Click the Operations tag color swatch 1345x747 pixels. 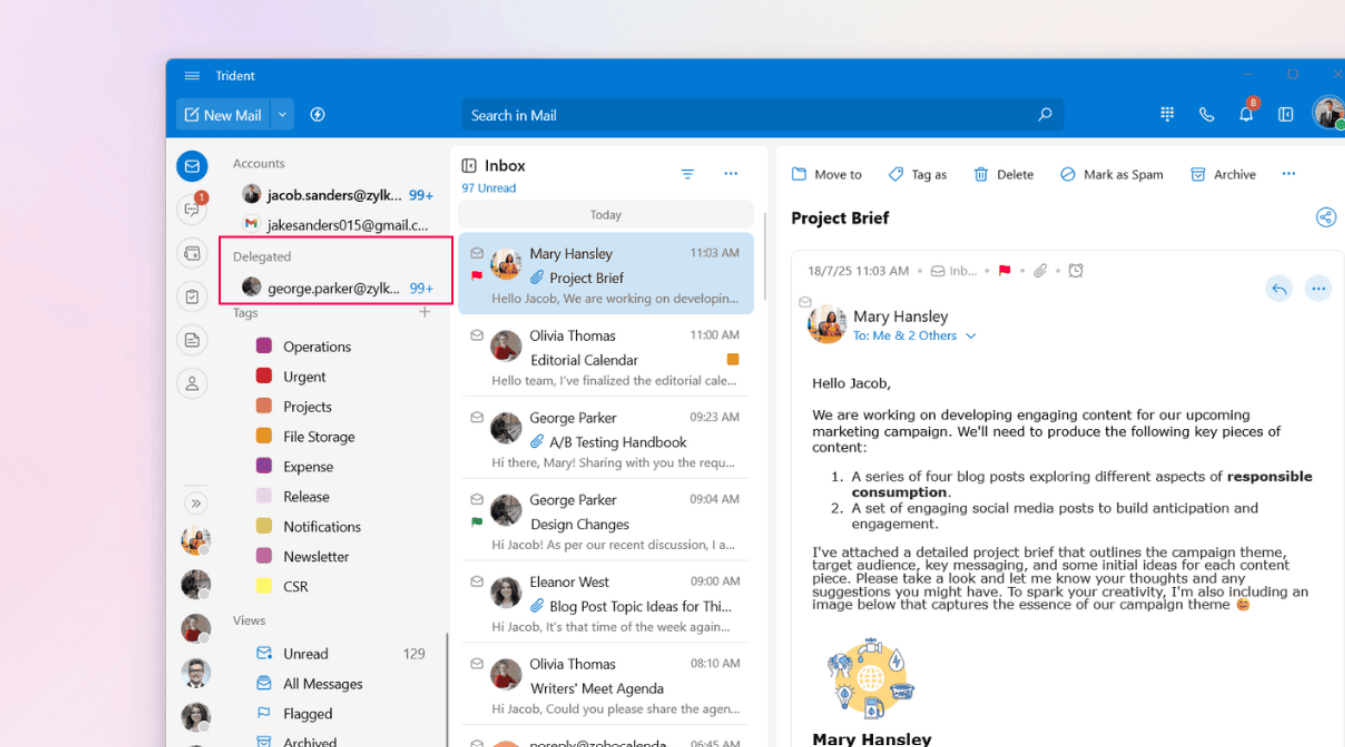[264, 346]
